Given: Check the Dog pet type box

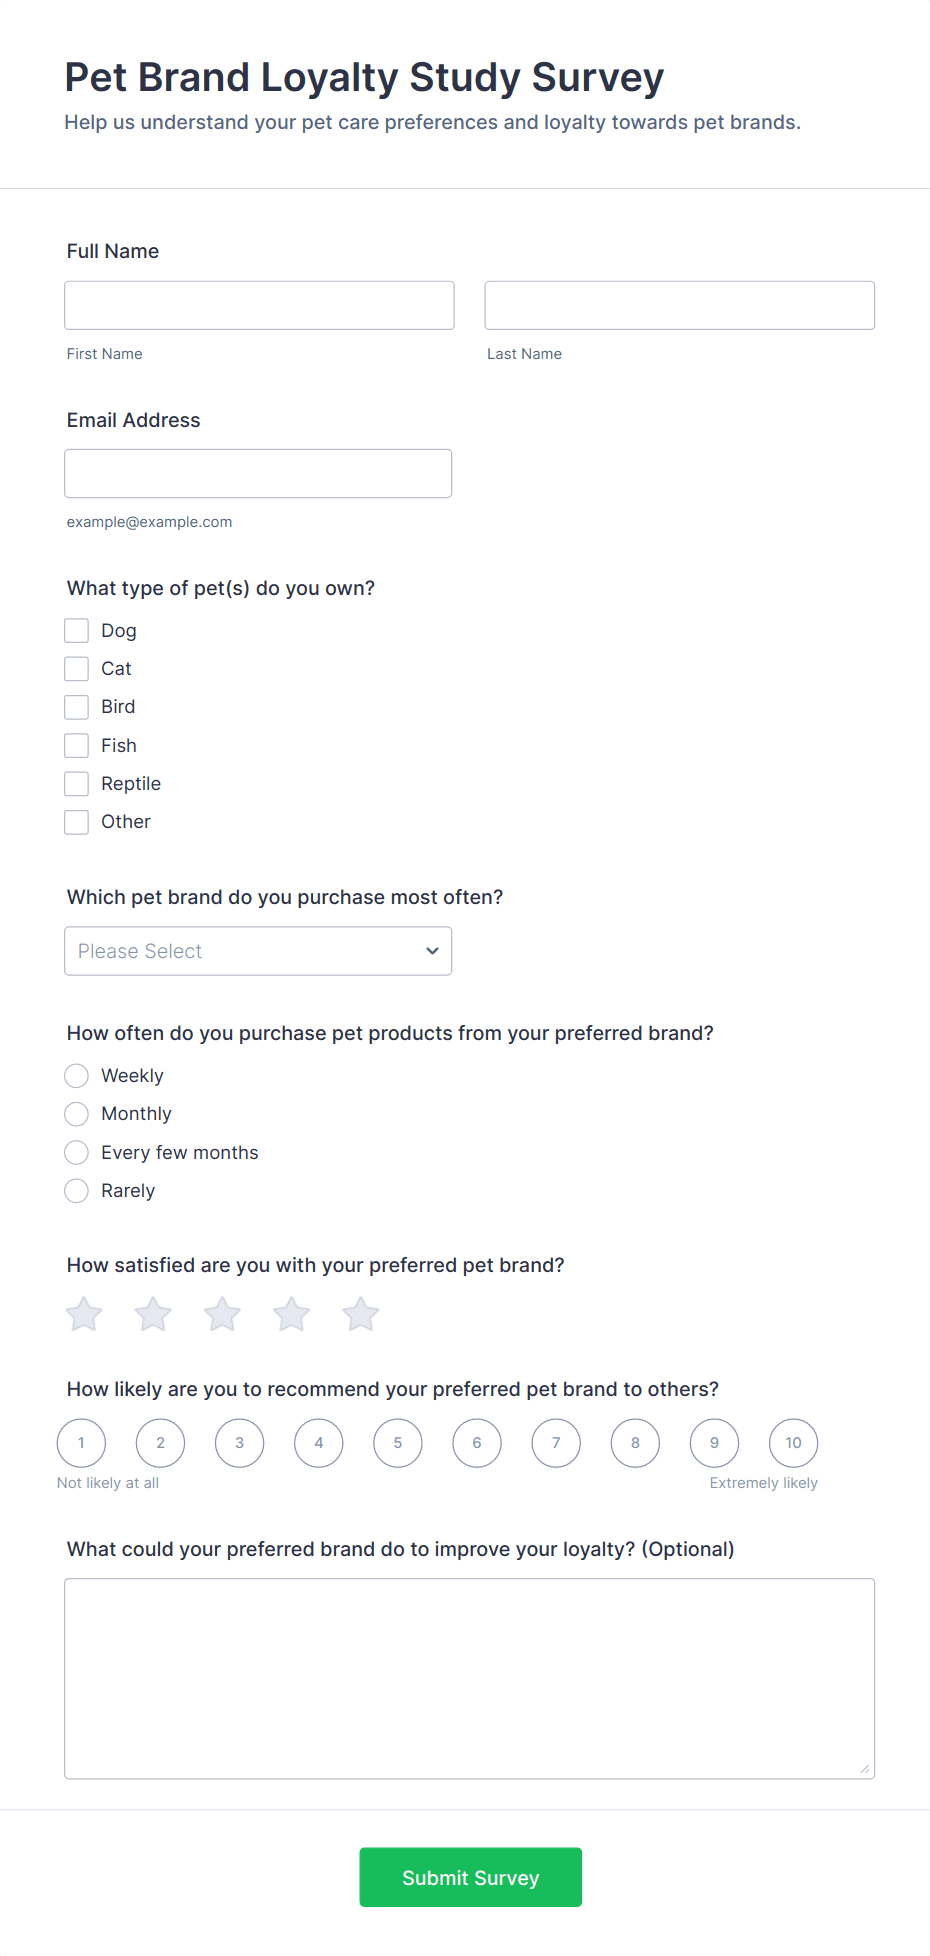Looking at the screenshot, I should (77, 630).
